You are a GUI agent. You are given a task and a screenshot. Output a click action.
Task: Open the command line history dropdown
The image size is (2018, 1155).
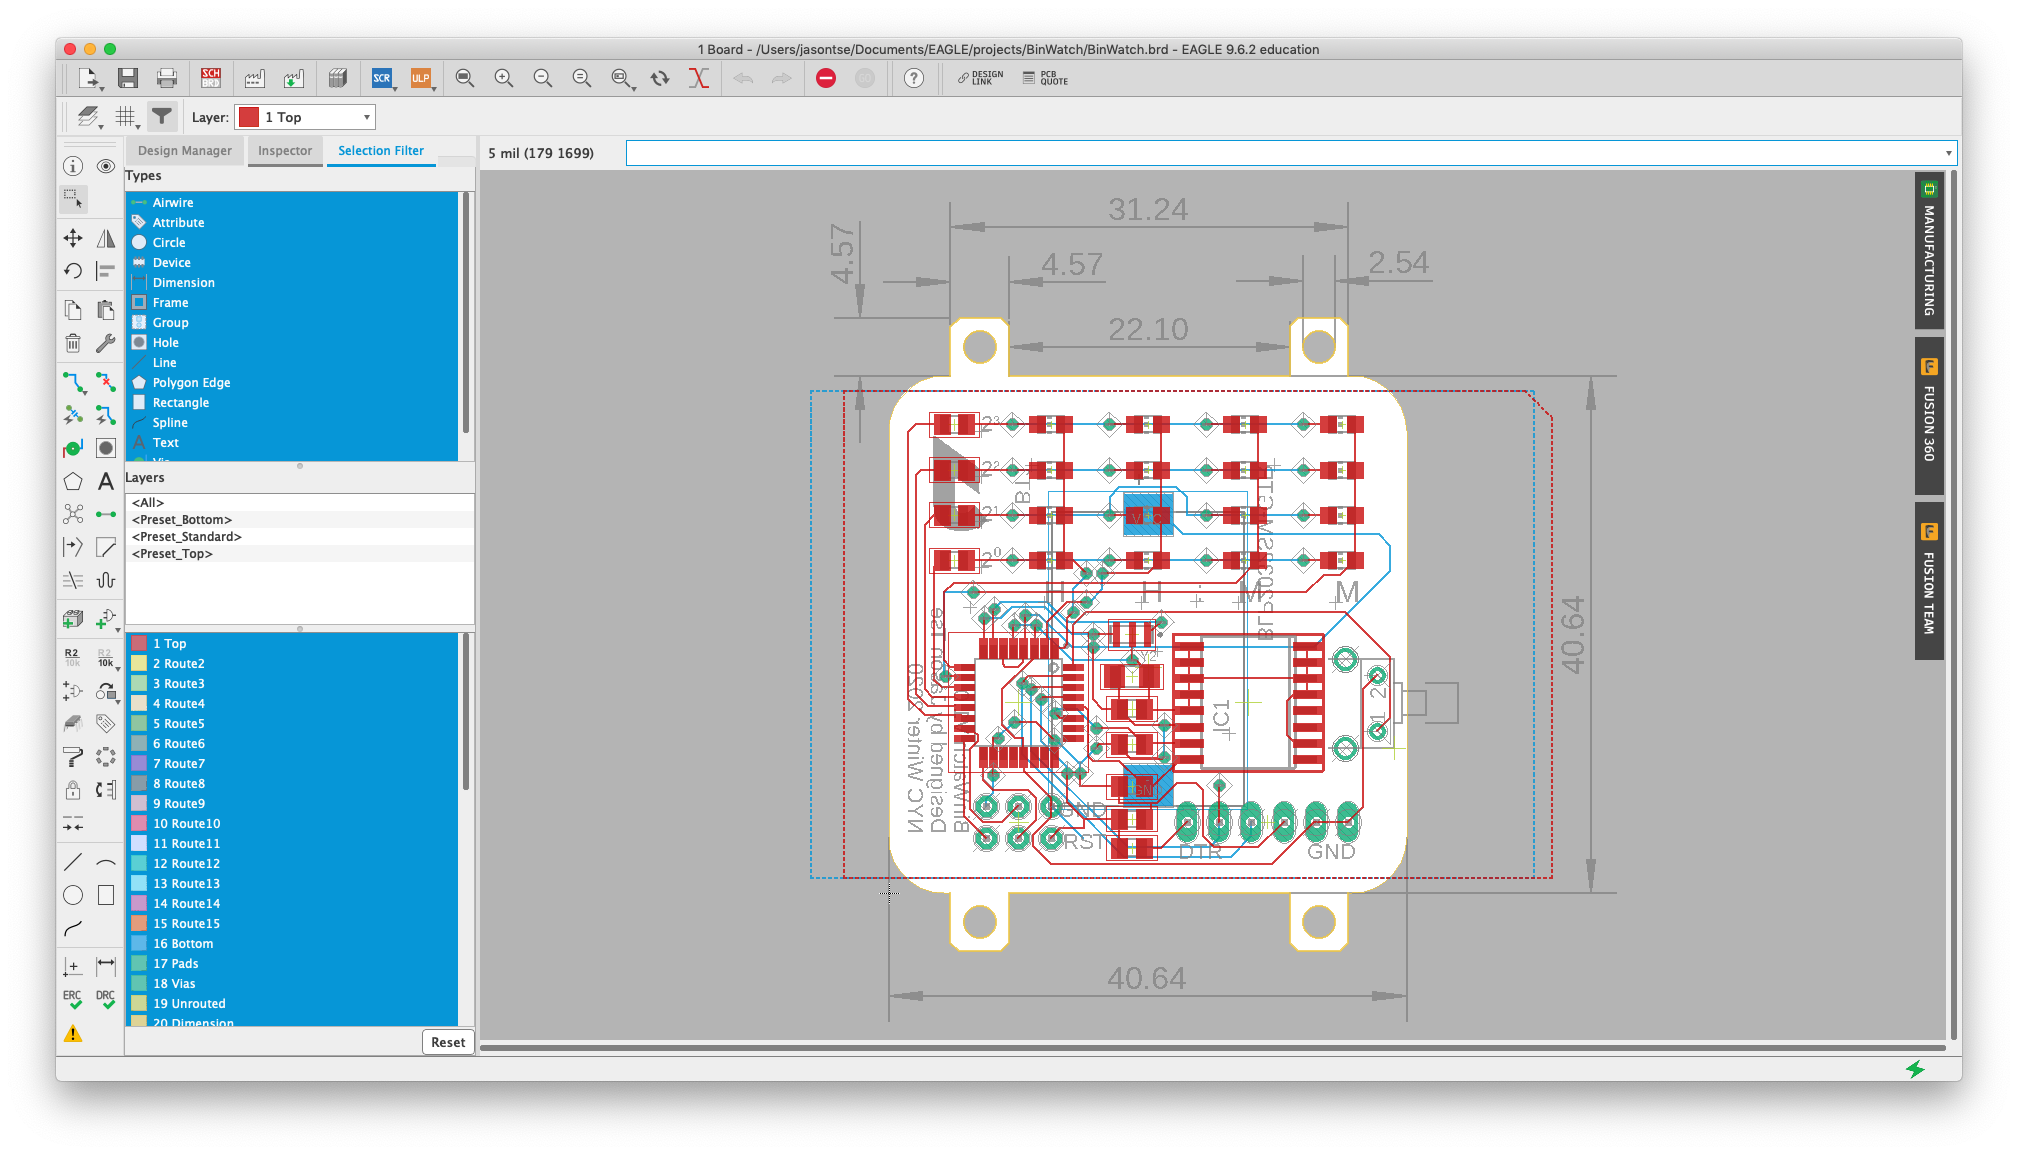(1948, 153)
